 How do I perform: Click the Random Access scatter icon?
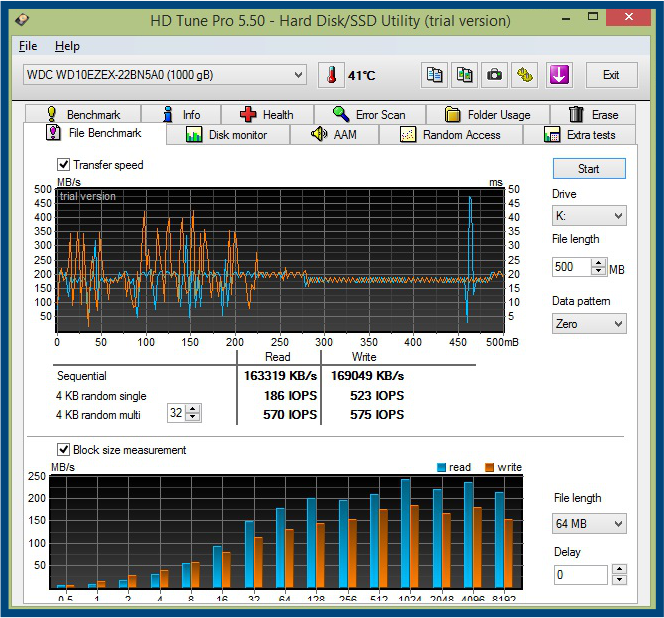click(408, 135)
